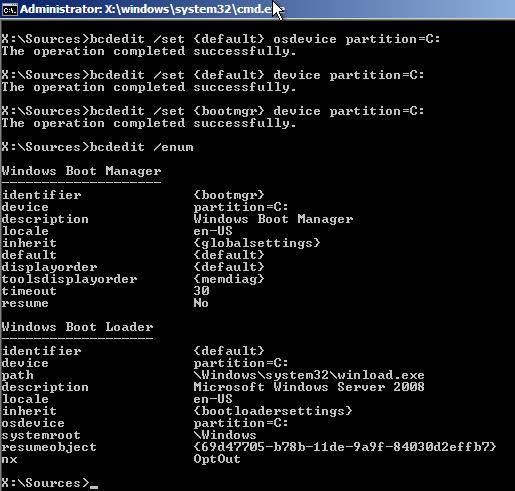Click the cmd.exe icon in title bar
Viewport: 515px width, 491px height.
(9, 9)
